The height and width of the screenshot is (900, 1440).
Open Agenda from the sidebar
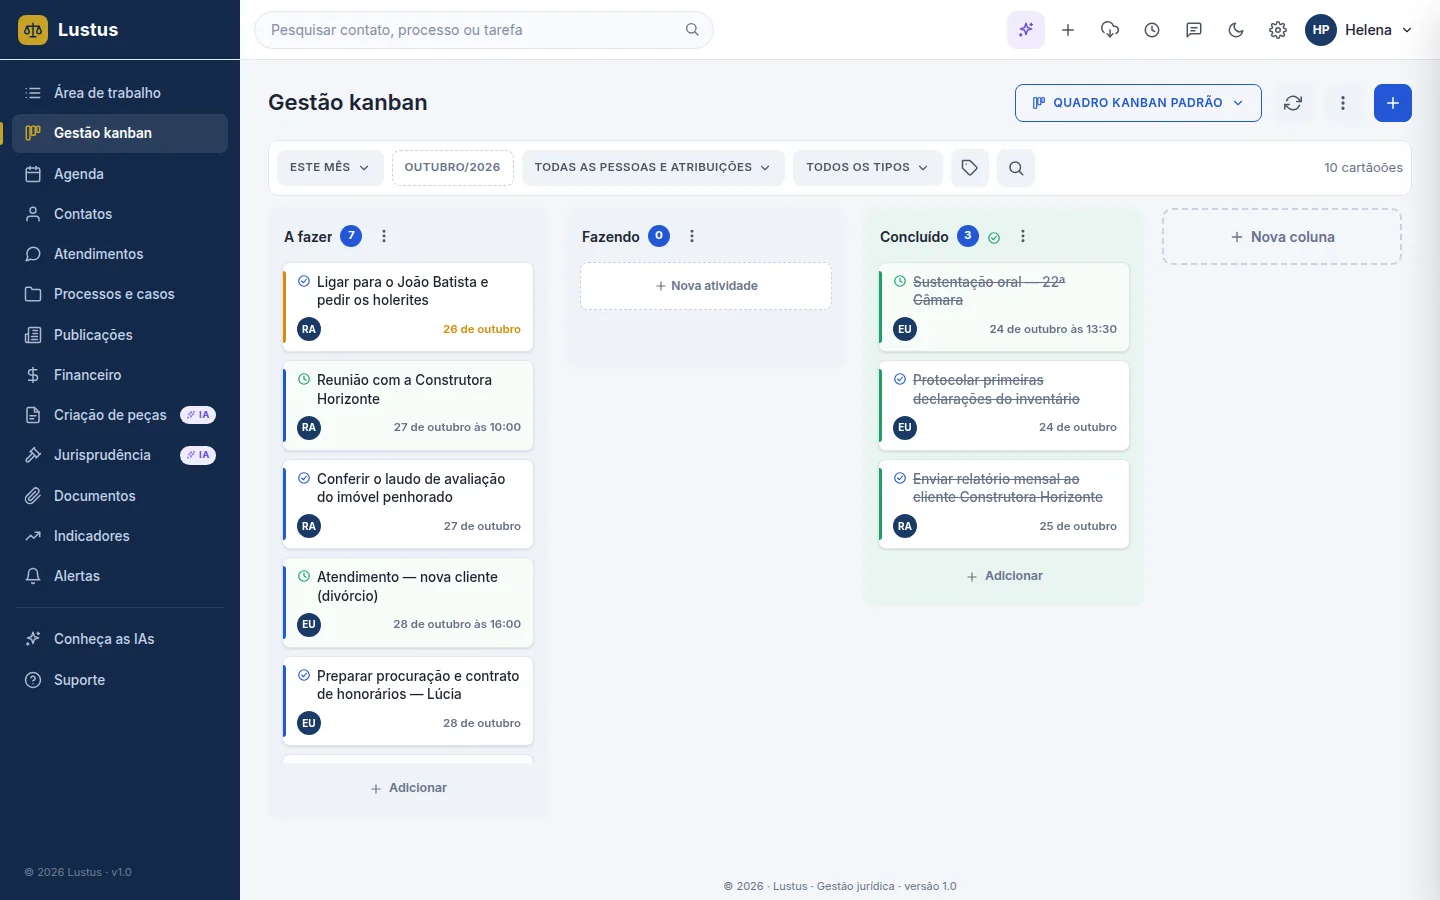tap(120, 174)
